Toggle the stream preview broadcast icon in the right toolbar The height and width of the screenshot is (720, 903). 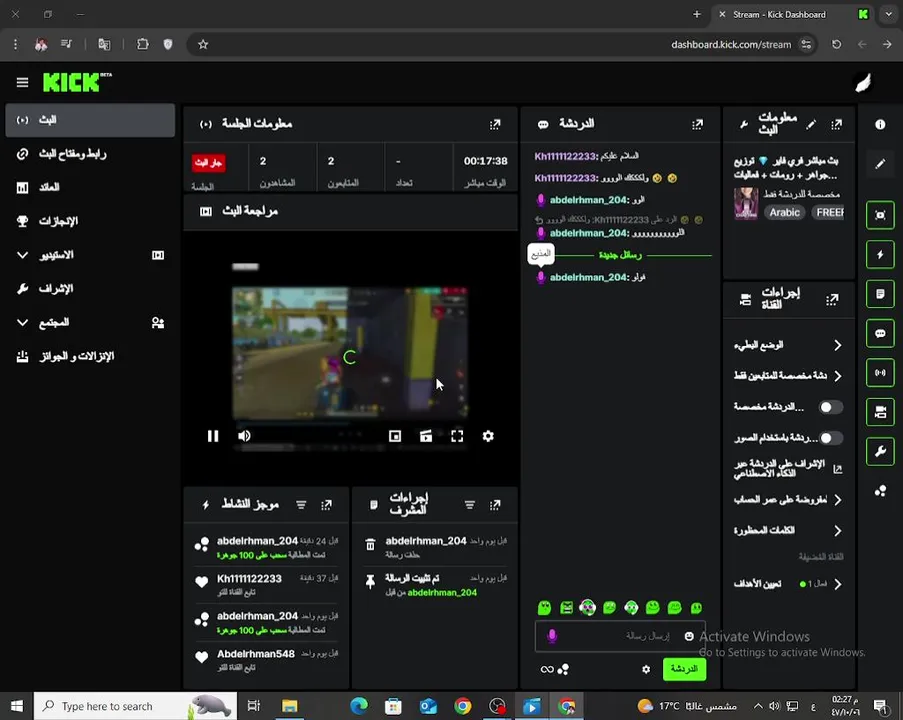coord(880,373)
